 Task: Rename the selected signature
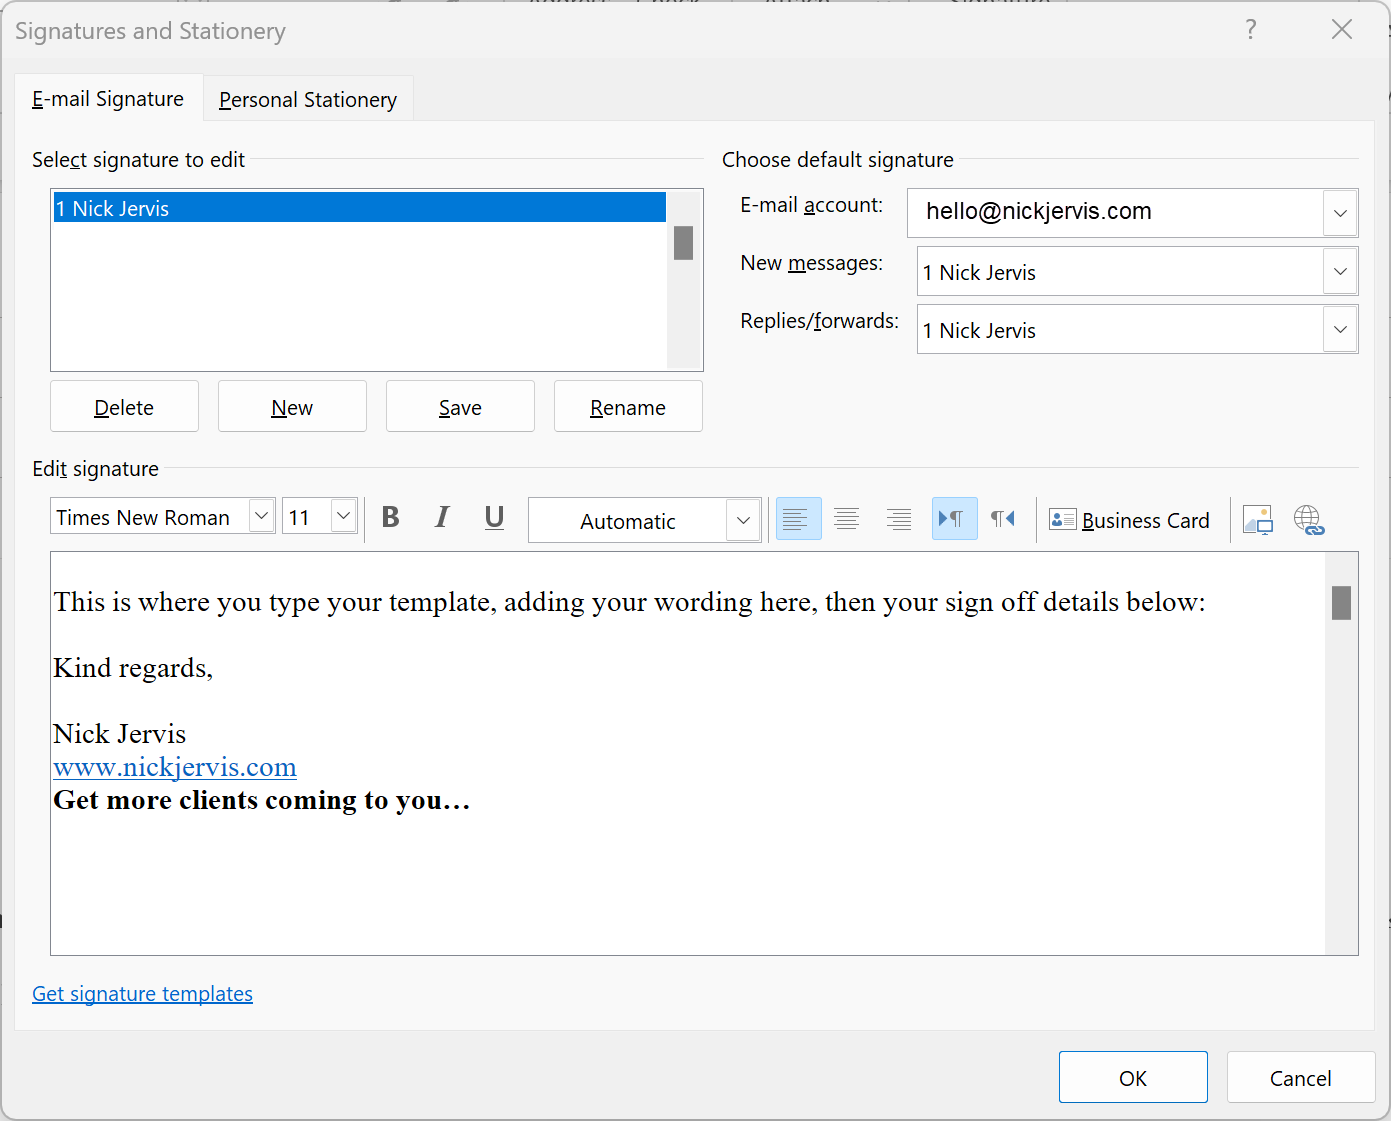(x=627, y=406)
